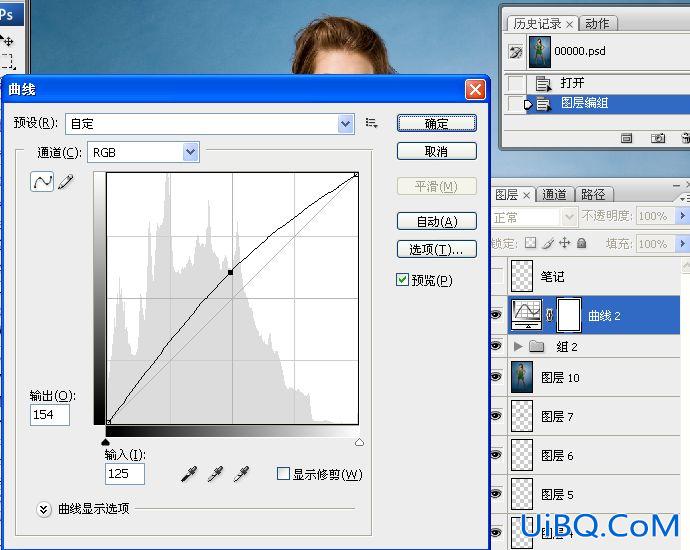The image size is (690, 550).
Task: Expand 曲线显示选项 curve display options
Action: pos(43,510)
